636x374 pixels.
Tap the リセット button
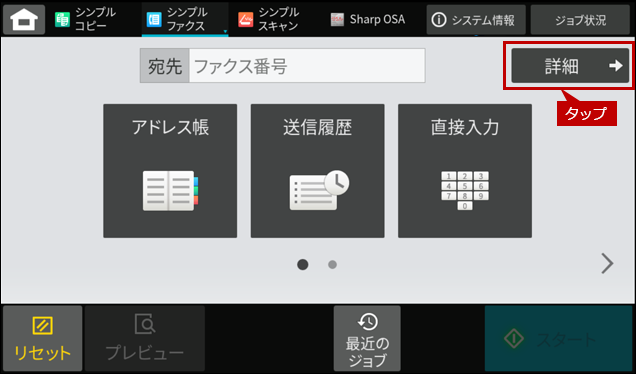click(43, 338)
